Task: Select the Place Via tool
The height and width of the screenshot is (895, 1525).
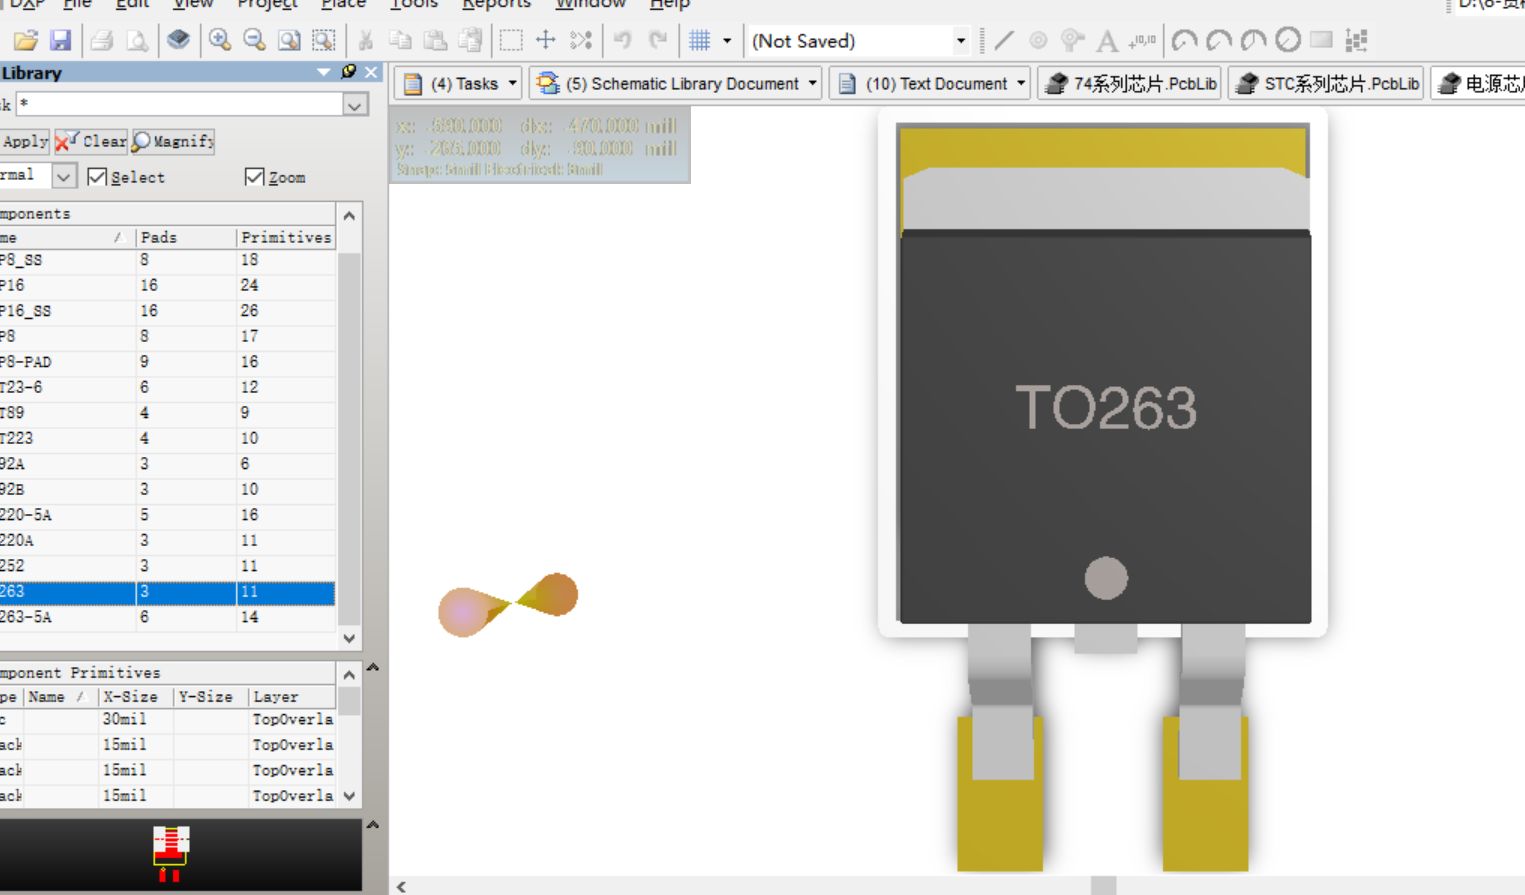Action: pyautogui.click(x=1072, y=40)
